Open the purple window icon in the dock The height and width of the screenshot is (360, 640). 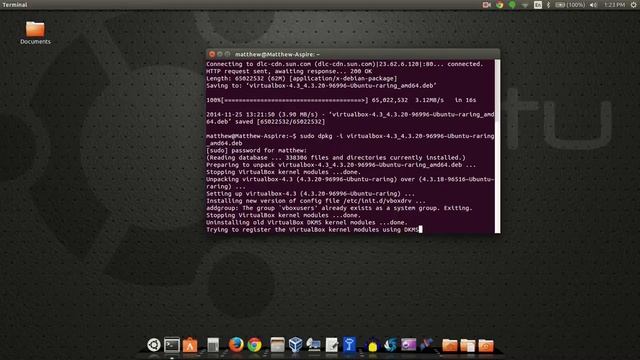409,345
